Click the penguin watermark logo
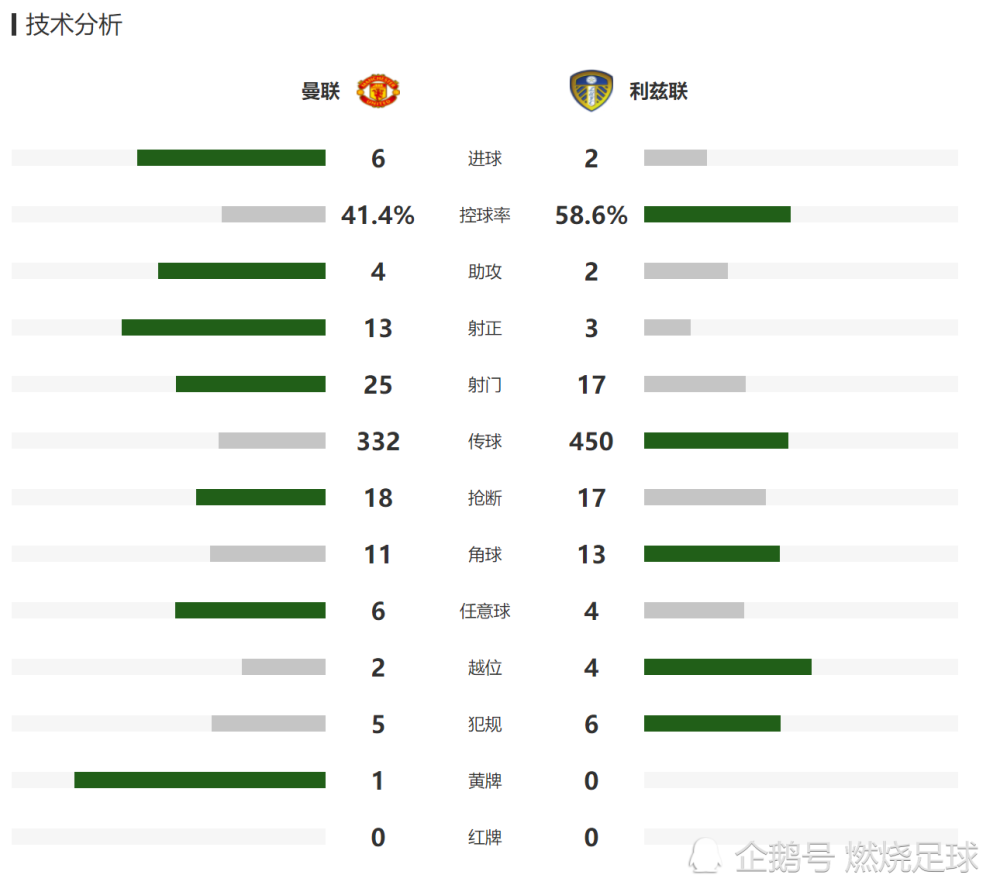The width and height of the screenshot is (1000, 892). click(x=705, y=856)
